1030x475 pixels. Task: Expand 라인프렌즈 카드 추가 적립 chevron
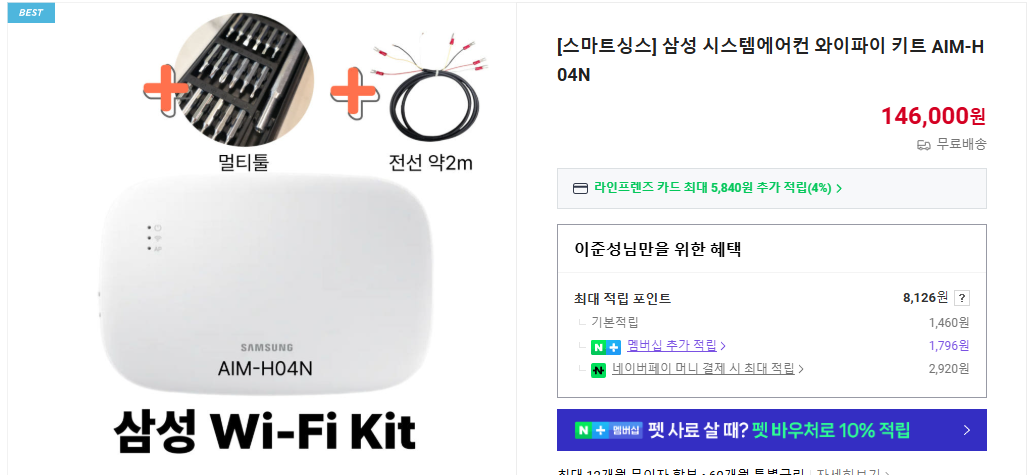point(840,189)
